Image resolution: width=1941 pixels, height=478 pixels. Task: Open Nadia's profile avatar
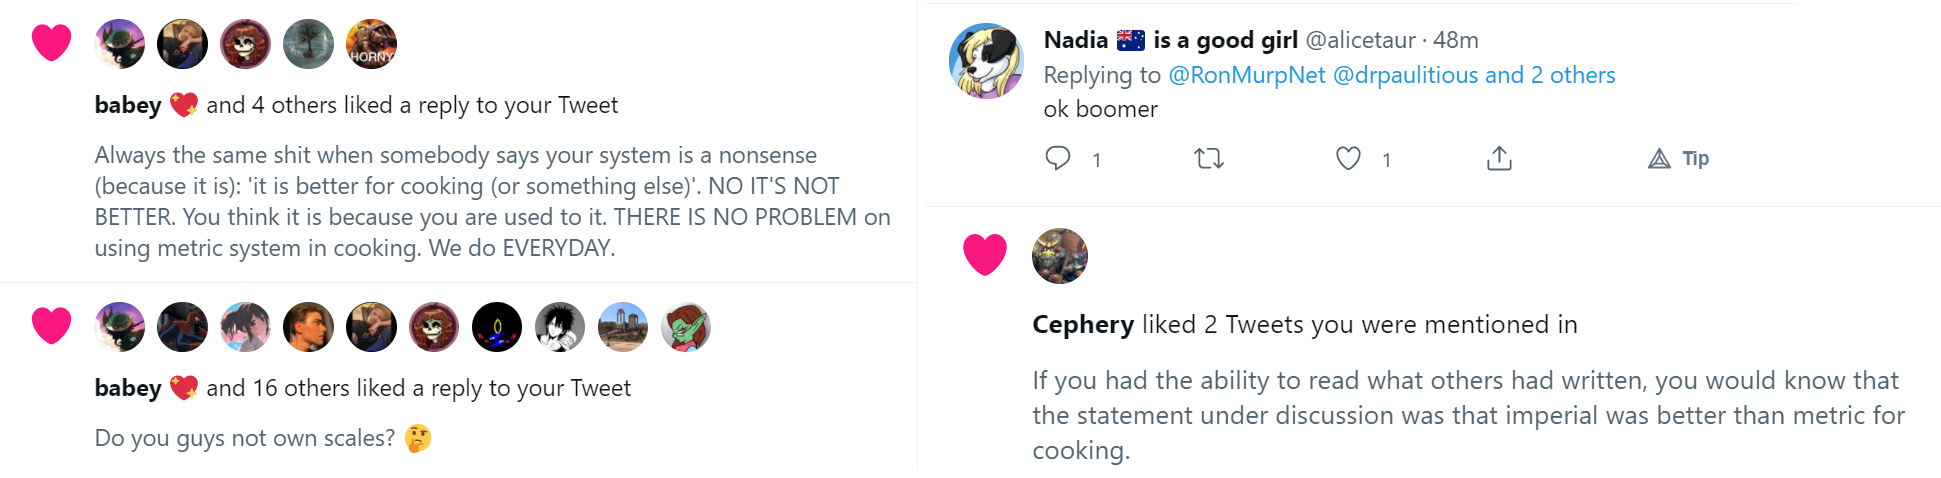tap(986, 60)
